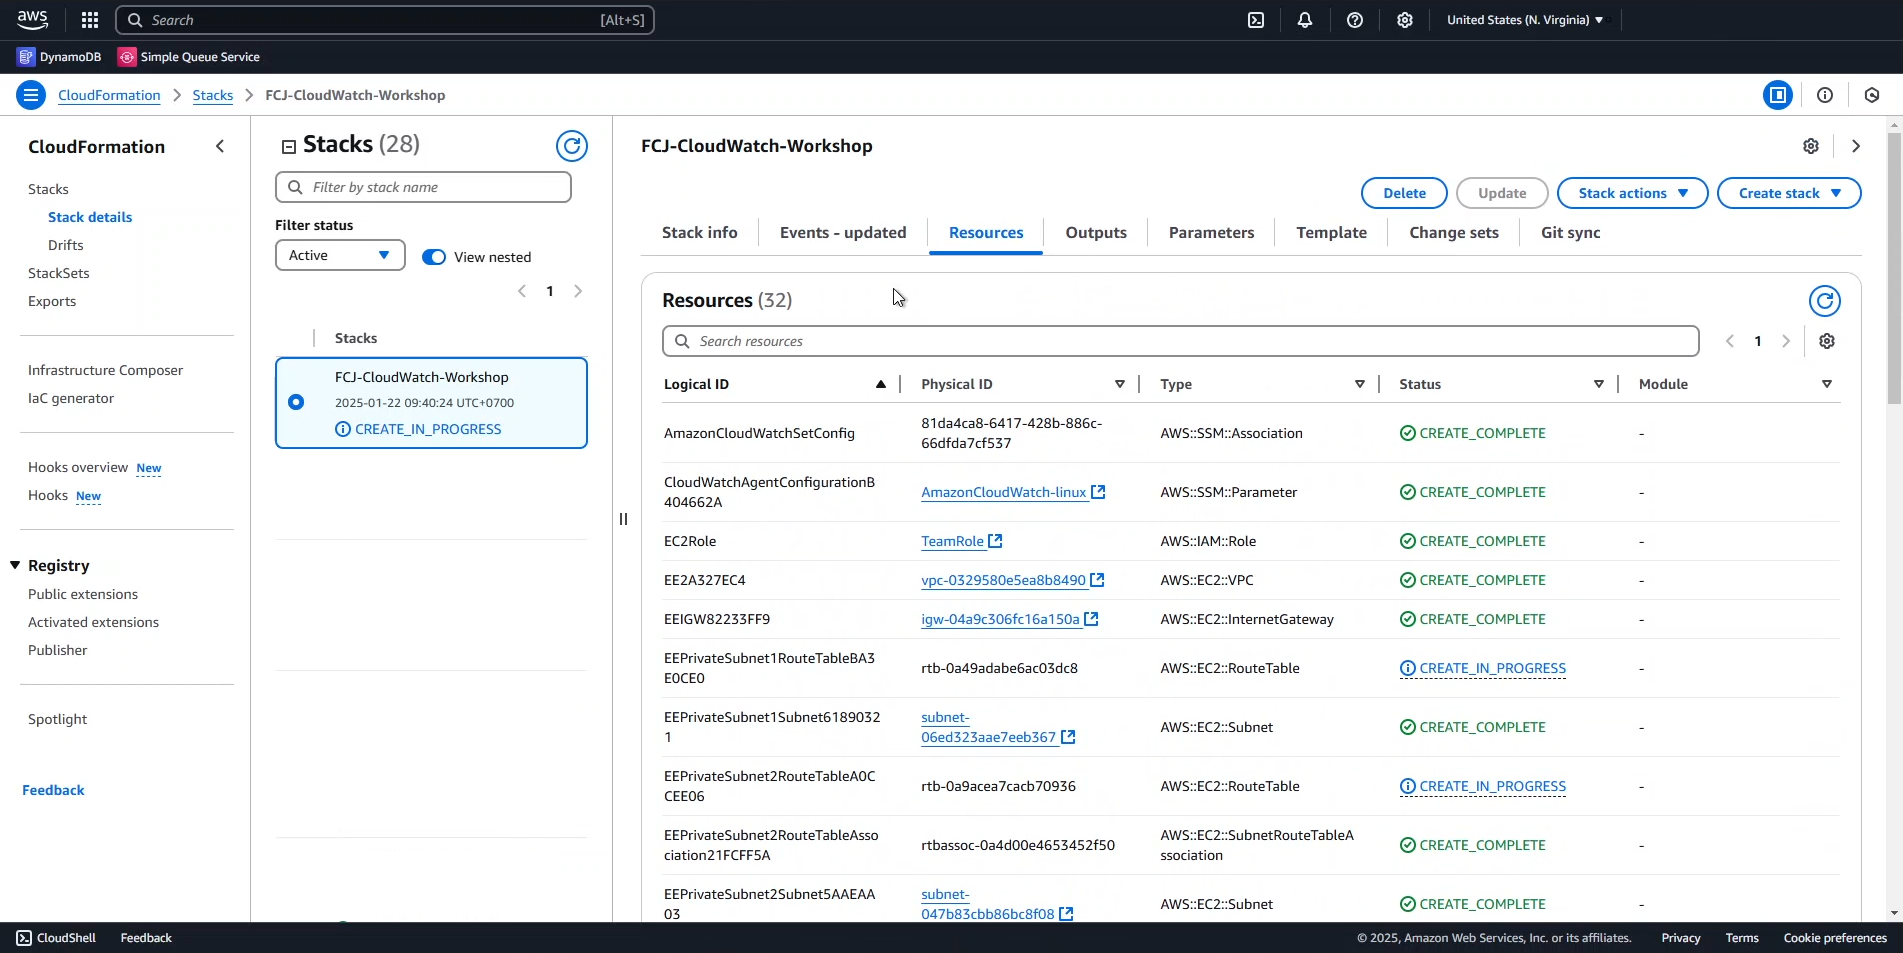Viewport: 1903px width, 953px height.
Task: Open the Feedback link in sidebar
Action: click(x=53, y=790)
